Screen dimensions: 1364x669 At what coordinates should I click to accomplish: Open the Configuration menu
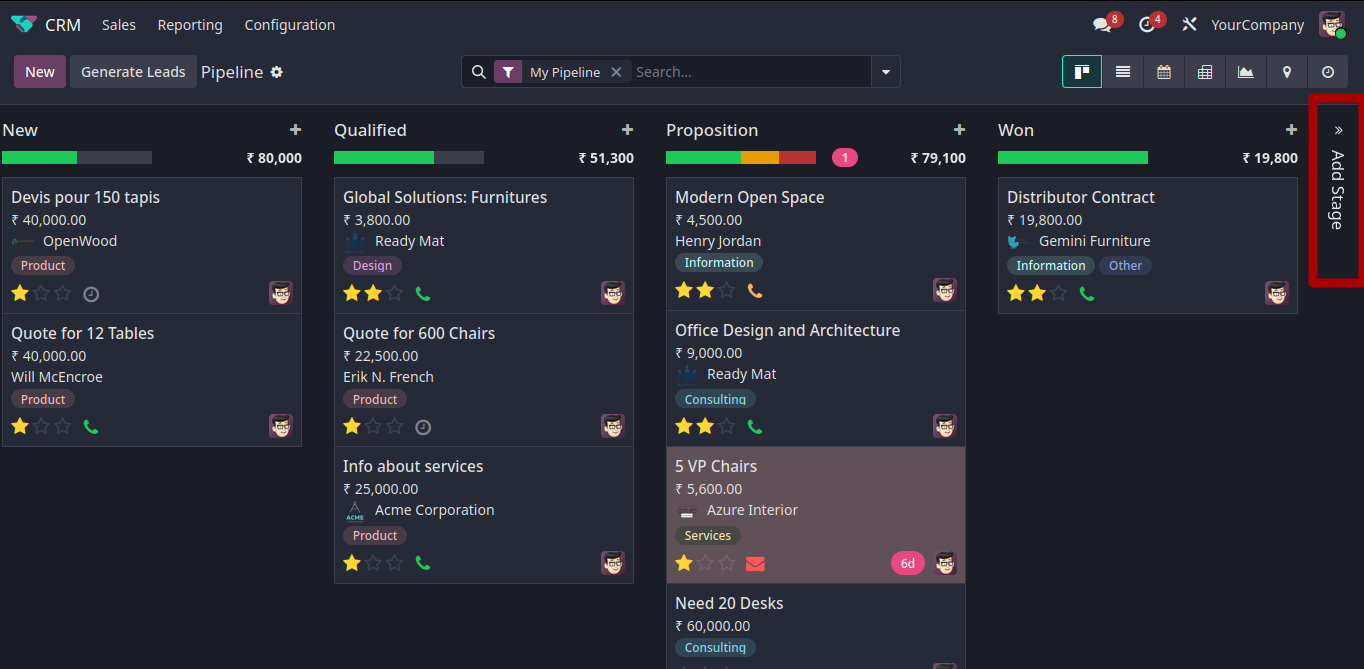(x=290, y=25)
